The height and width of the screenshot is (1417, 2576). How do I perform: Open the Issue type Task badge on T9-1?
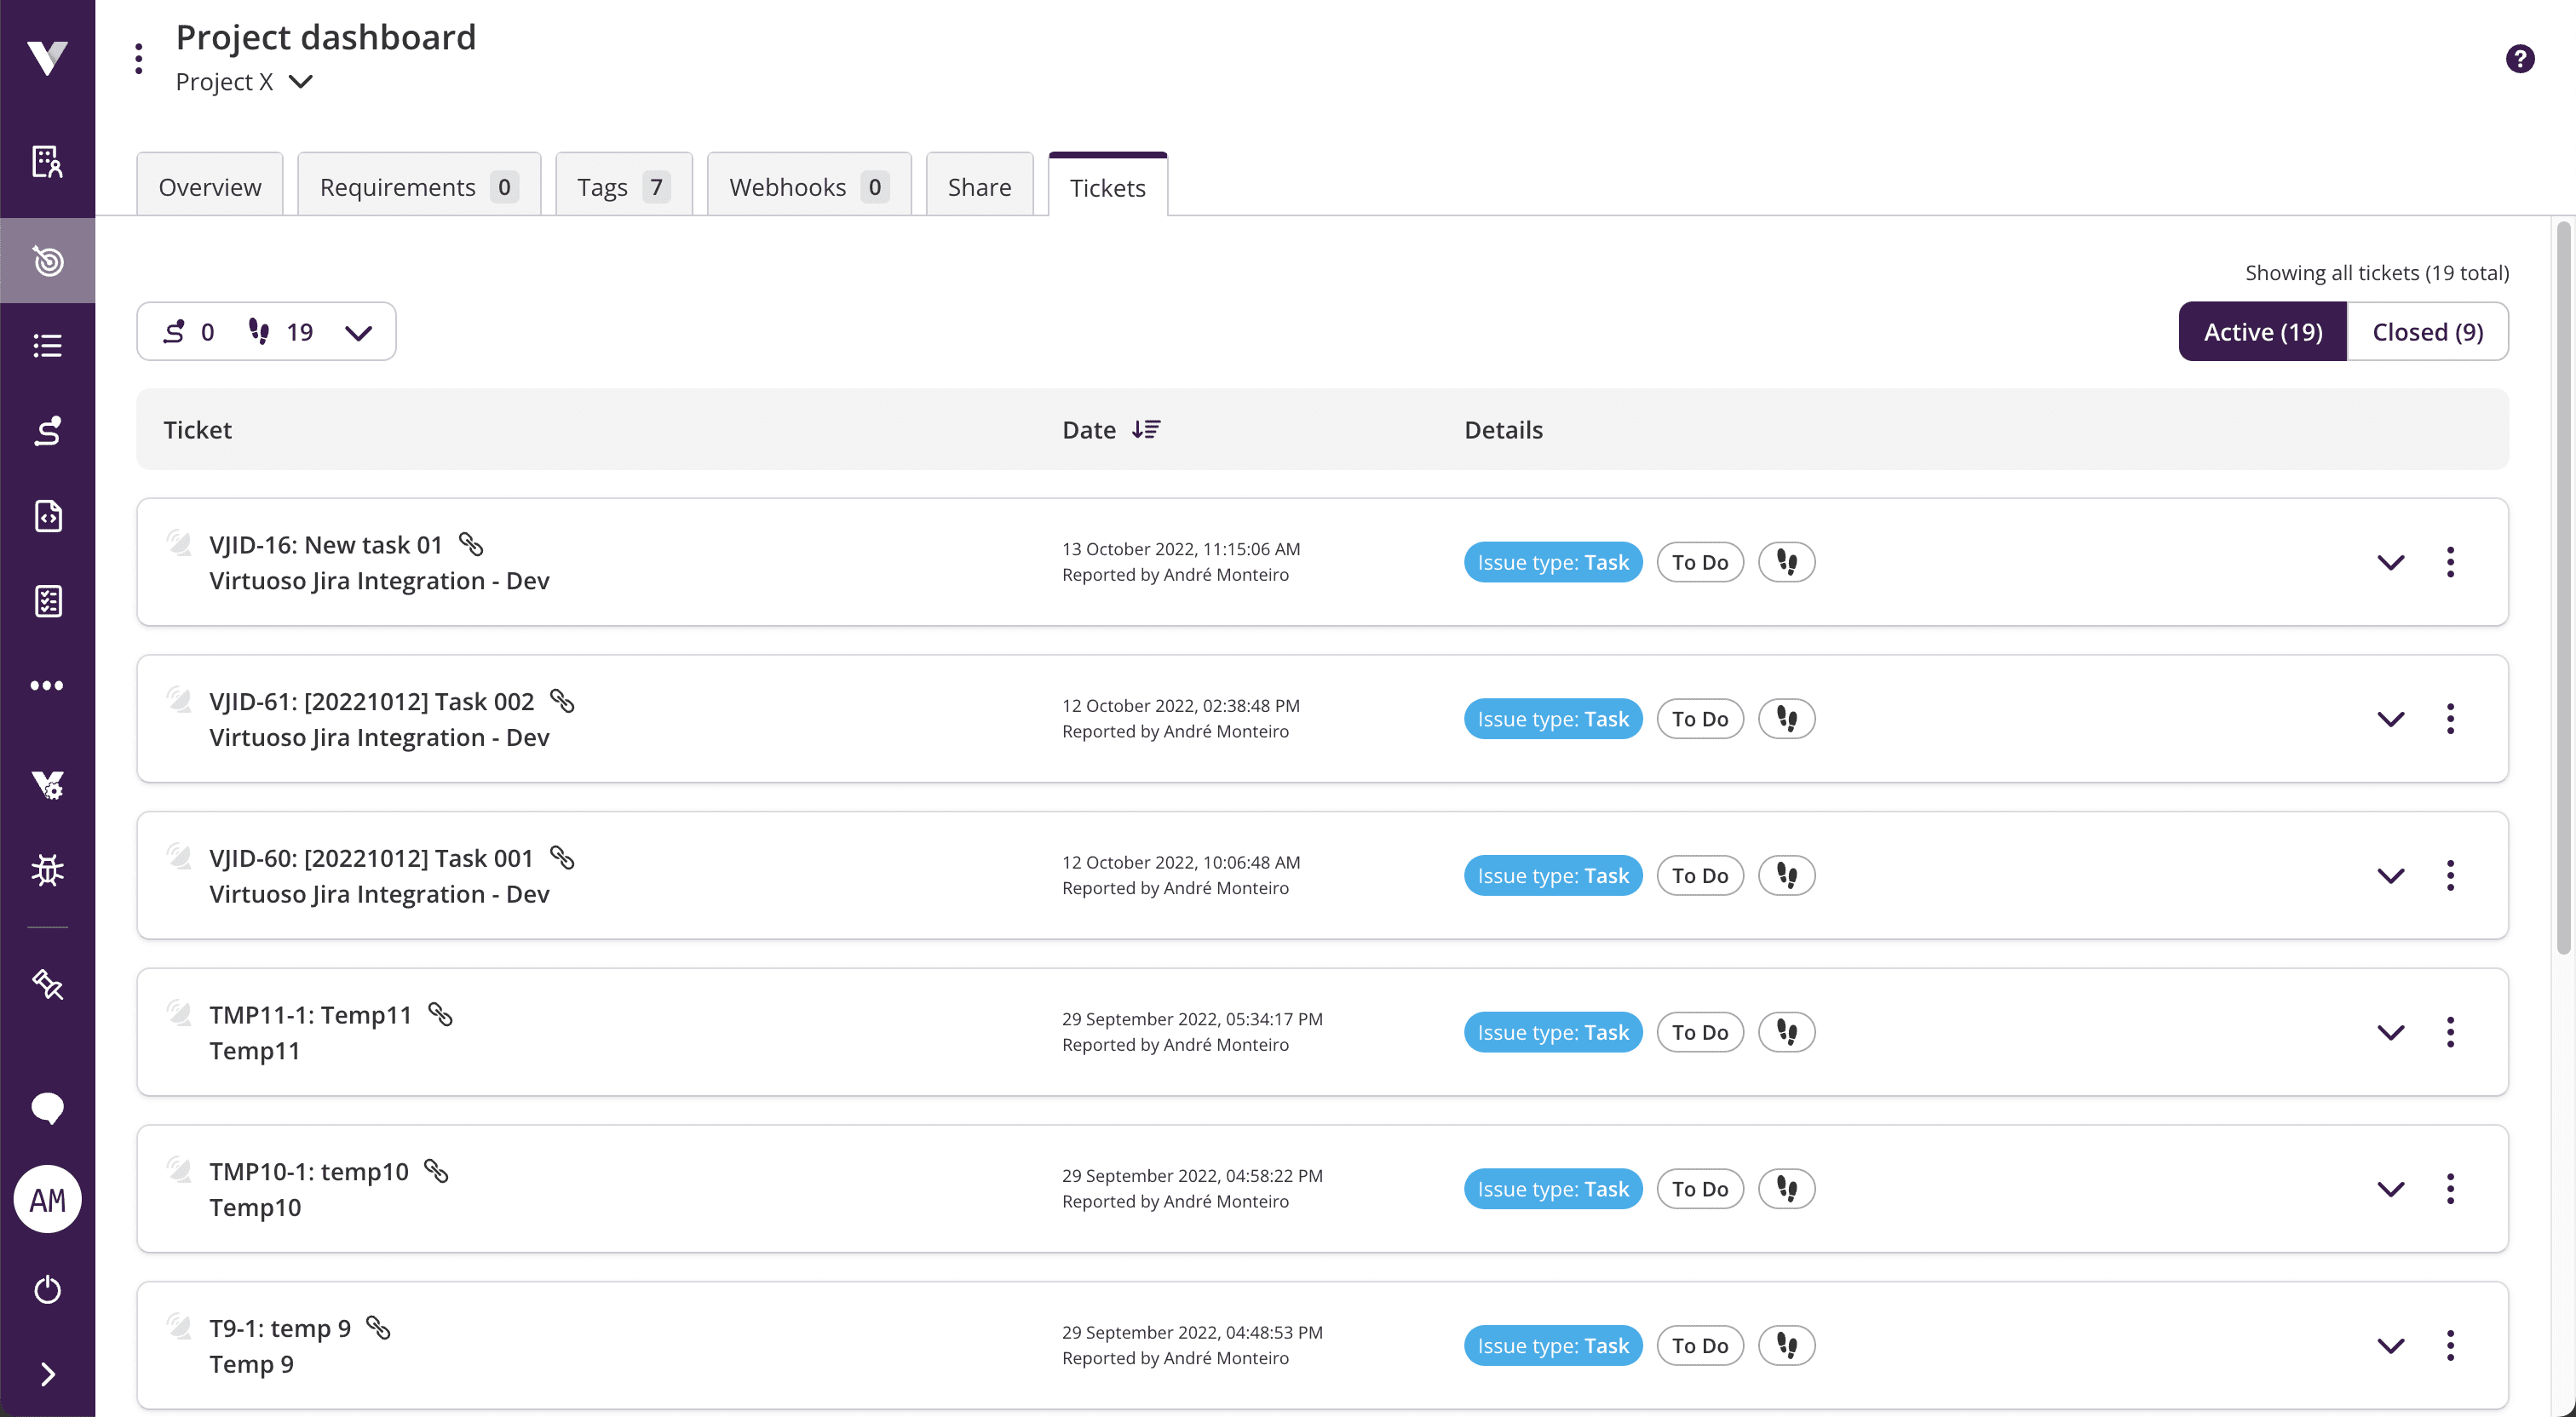tap(1551, 1345)
